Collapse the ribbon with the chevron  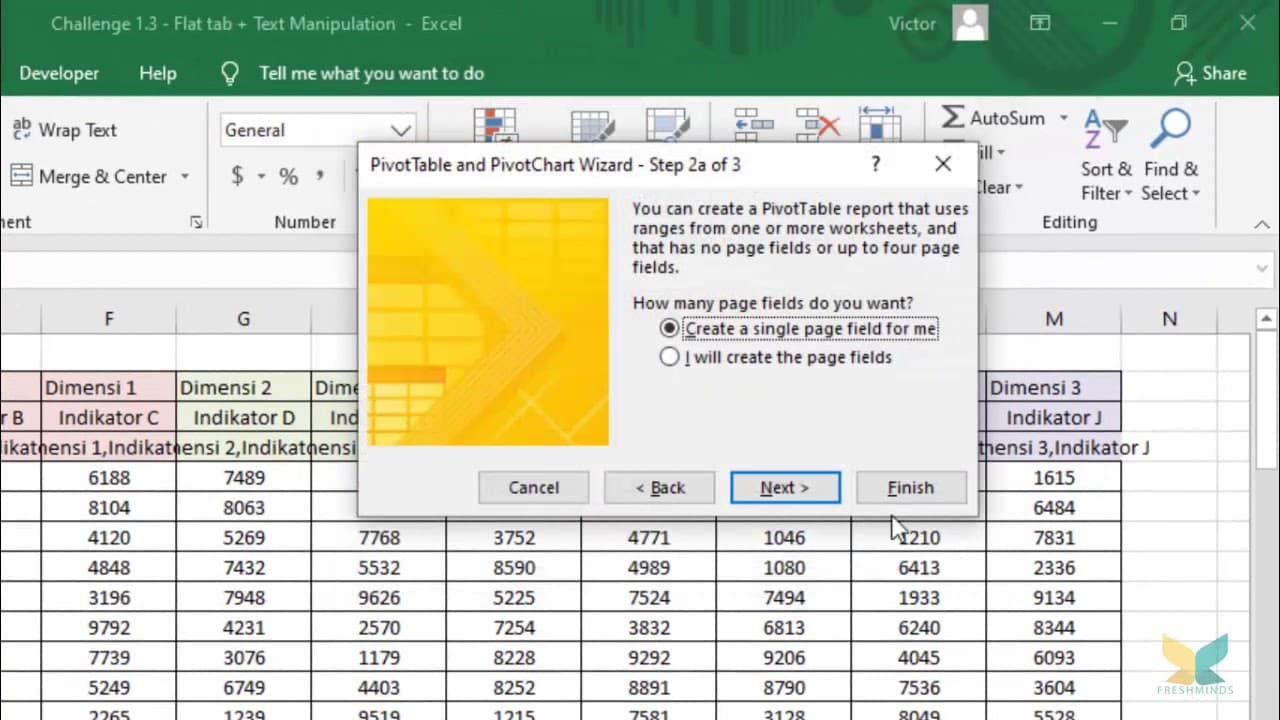click(1262, 225)
